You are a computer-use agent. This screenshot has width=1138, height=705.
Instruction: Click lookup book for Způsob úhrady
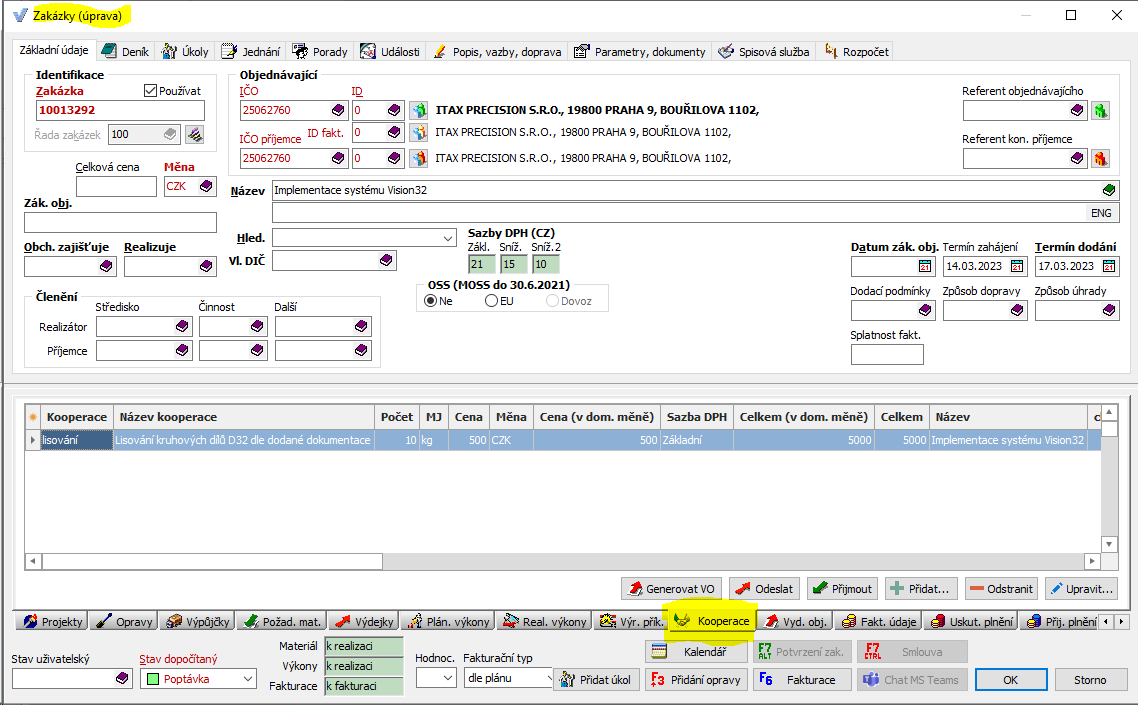click(x=1109, y=311)
